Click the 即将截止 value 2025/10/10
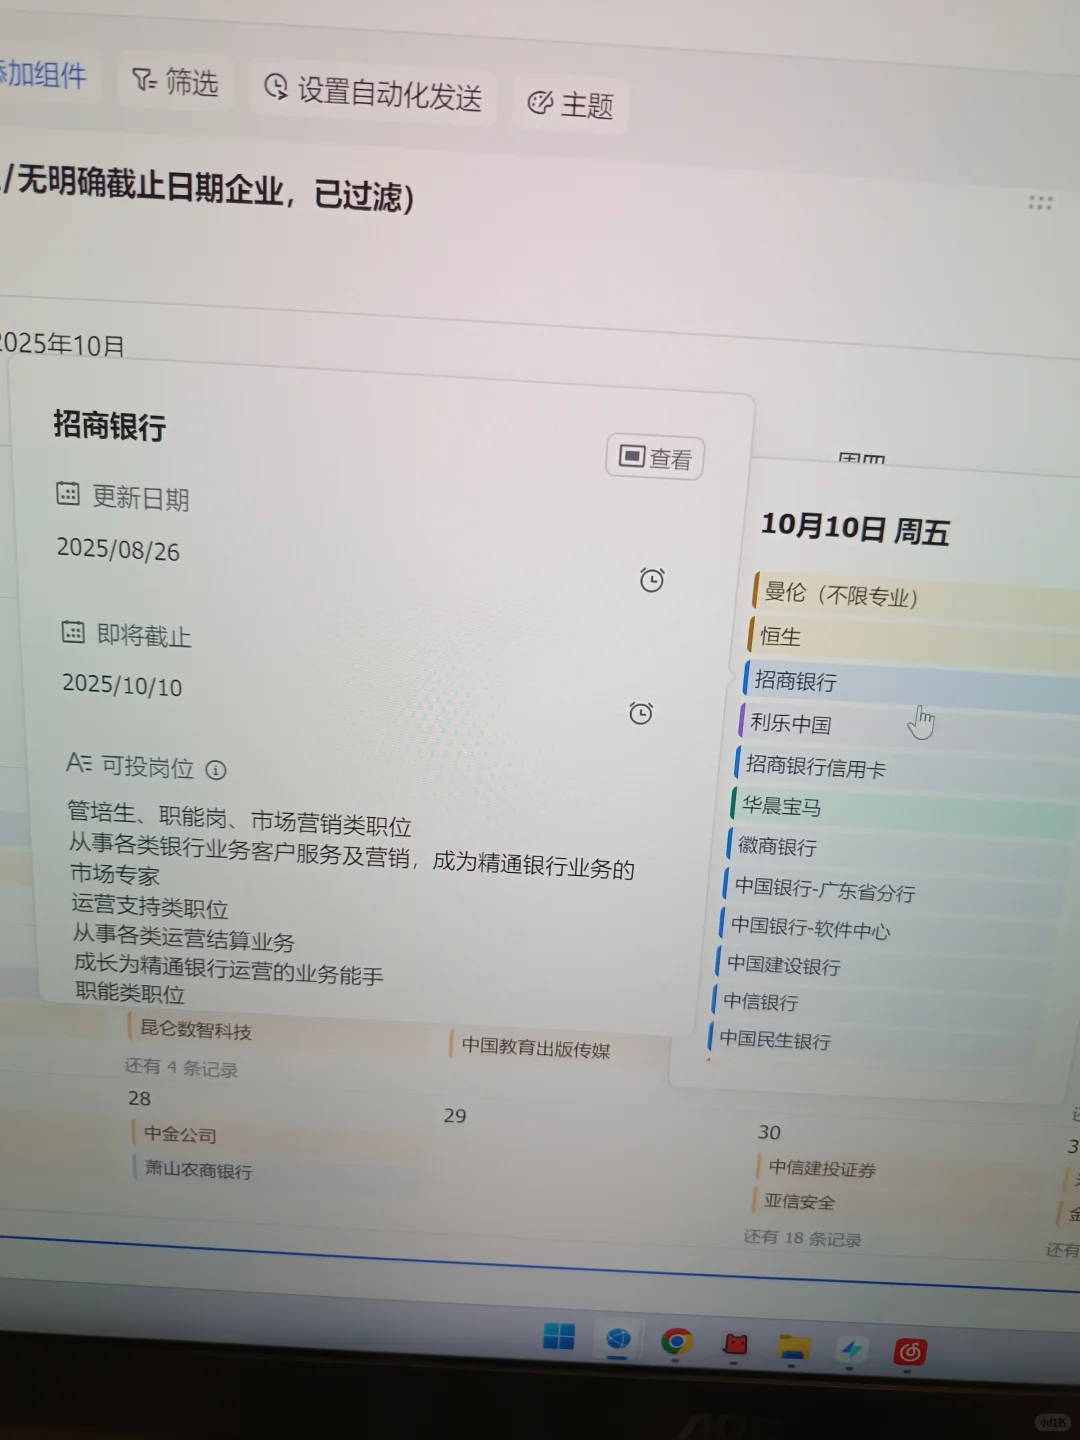This screenshot has height=1440, width=1080. click(x=122, y=685)
